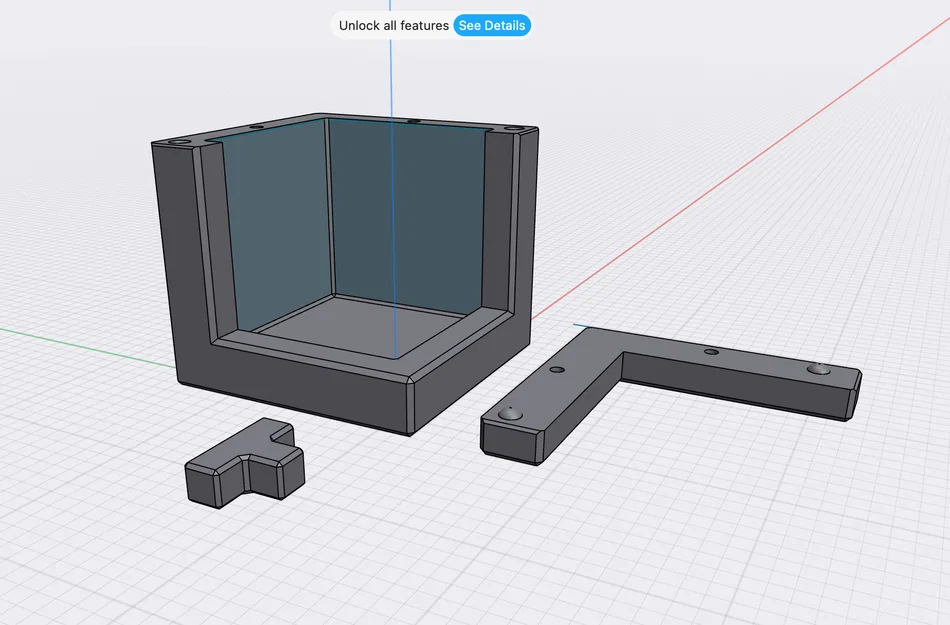Click the See Details button

[x=492, y=25]
